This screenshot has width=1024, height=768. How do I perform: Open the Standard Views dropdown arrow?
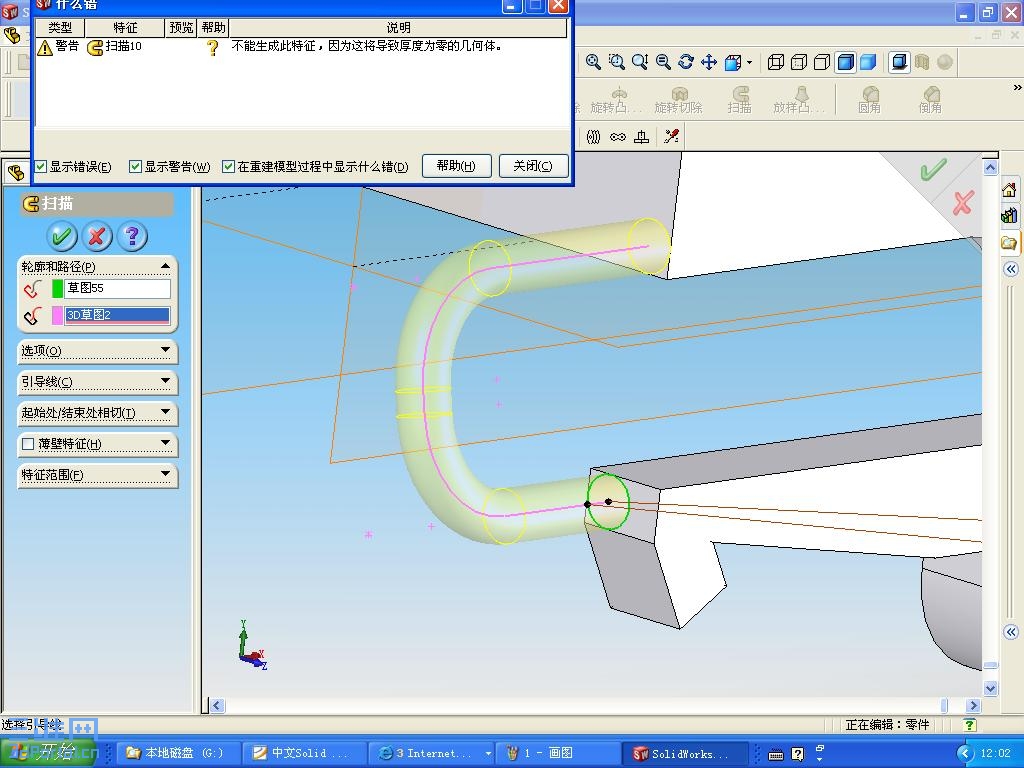click(749, 63)
